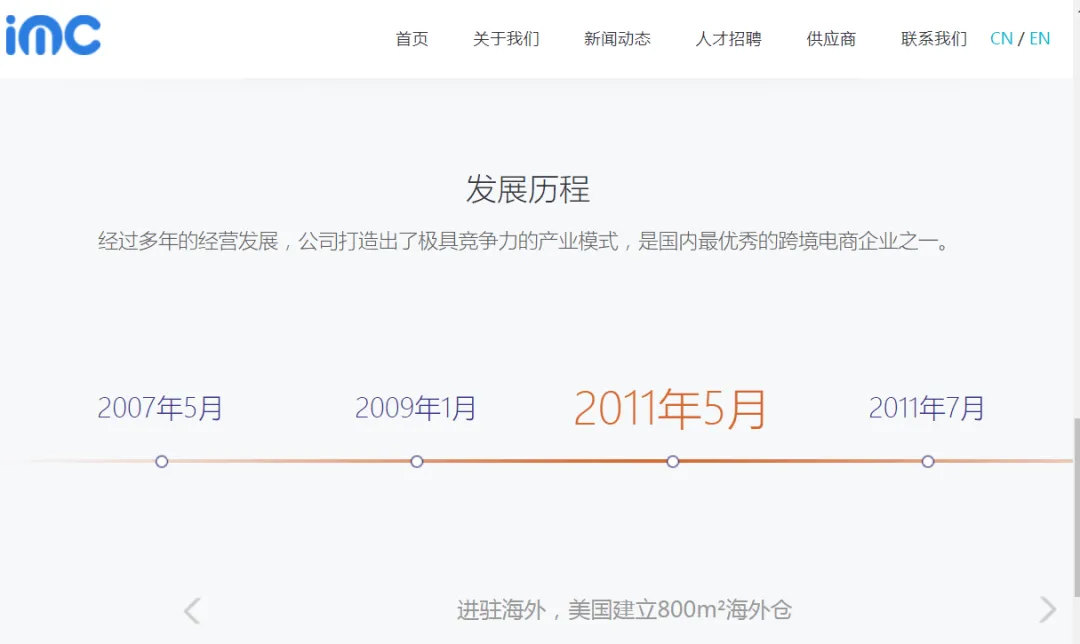The image size is (1080, 644).
Task: Click the active 2011年5月 timeline dot
Action: click(x=673, y=461)
